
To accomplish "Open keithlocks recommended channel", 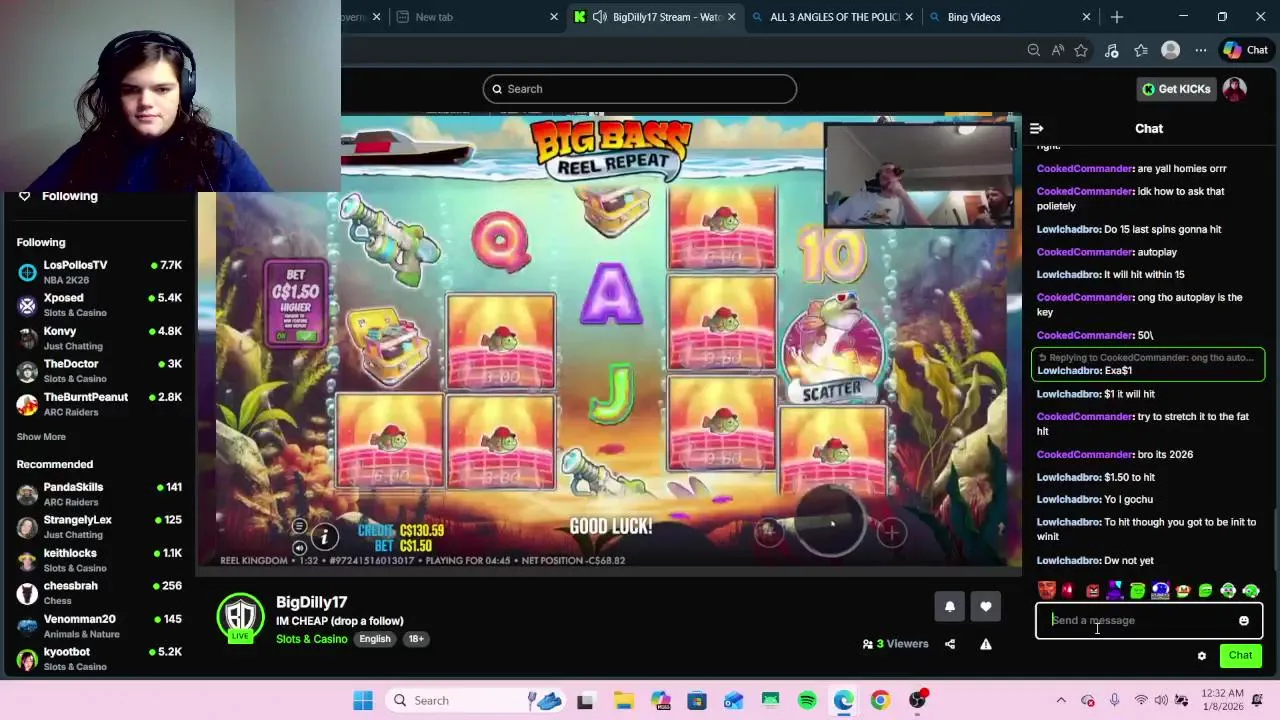I will point(98,560).
